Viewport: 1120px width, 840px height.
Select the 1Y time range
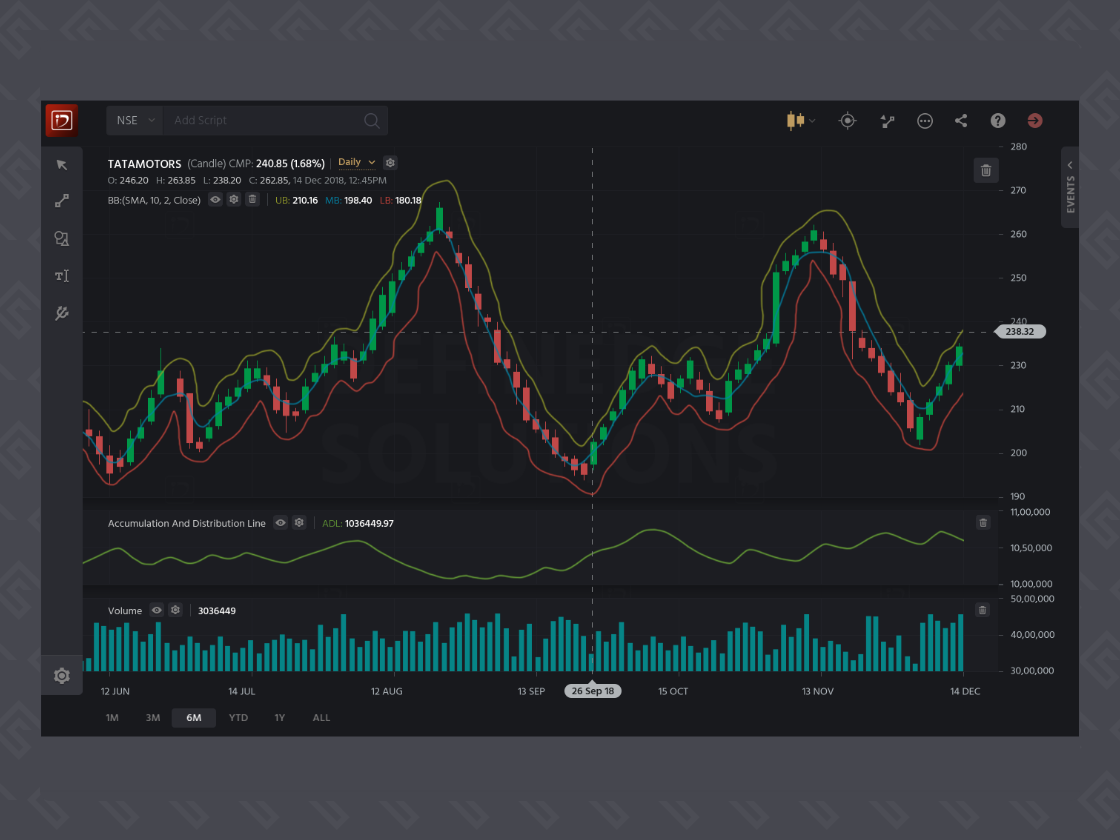click(x=280, y=717)
